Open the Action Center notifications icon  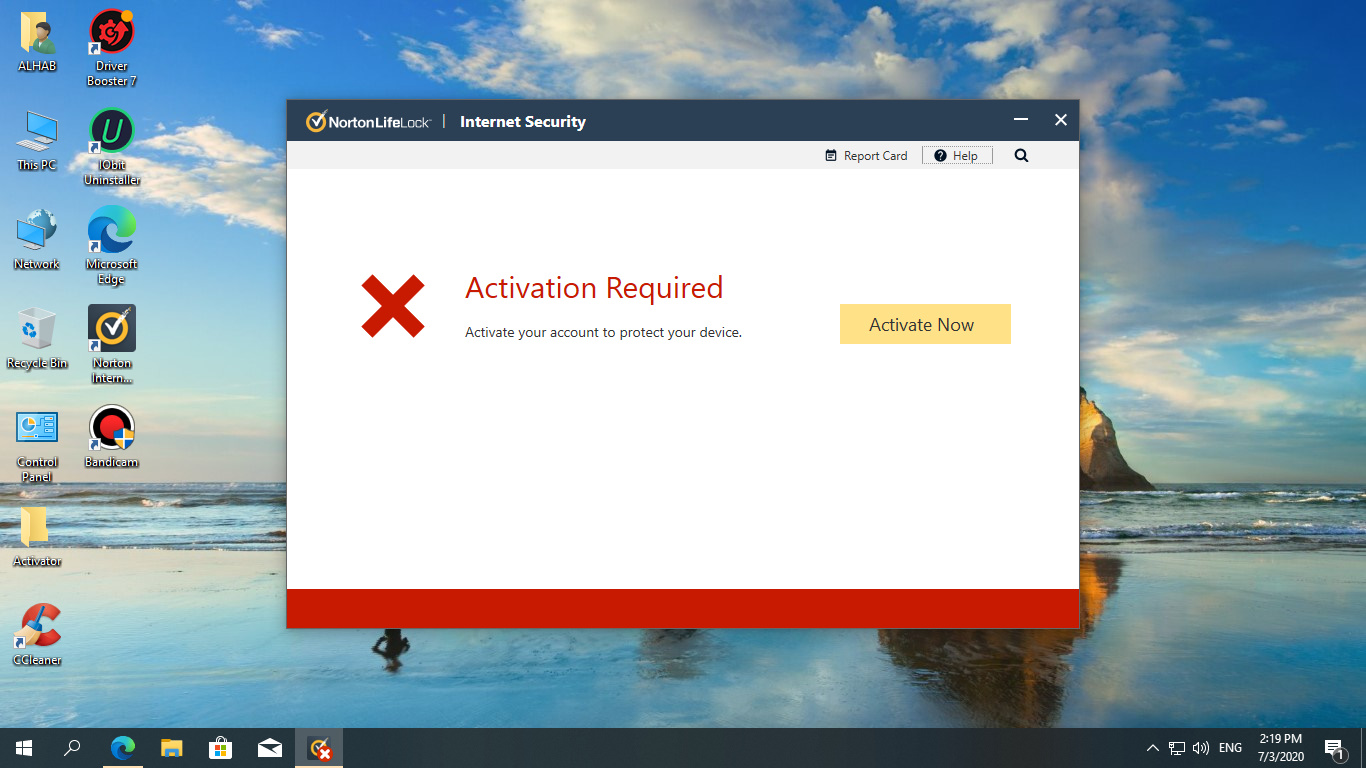(x=1336, y=748)
